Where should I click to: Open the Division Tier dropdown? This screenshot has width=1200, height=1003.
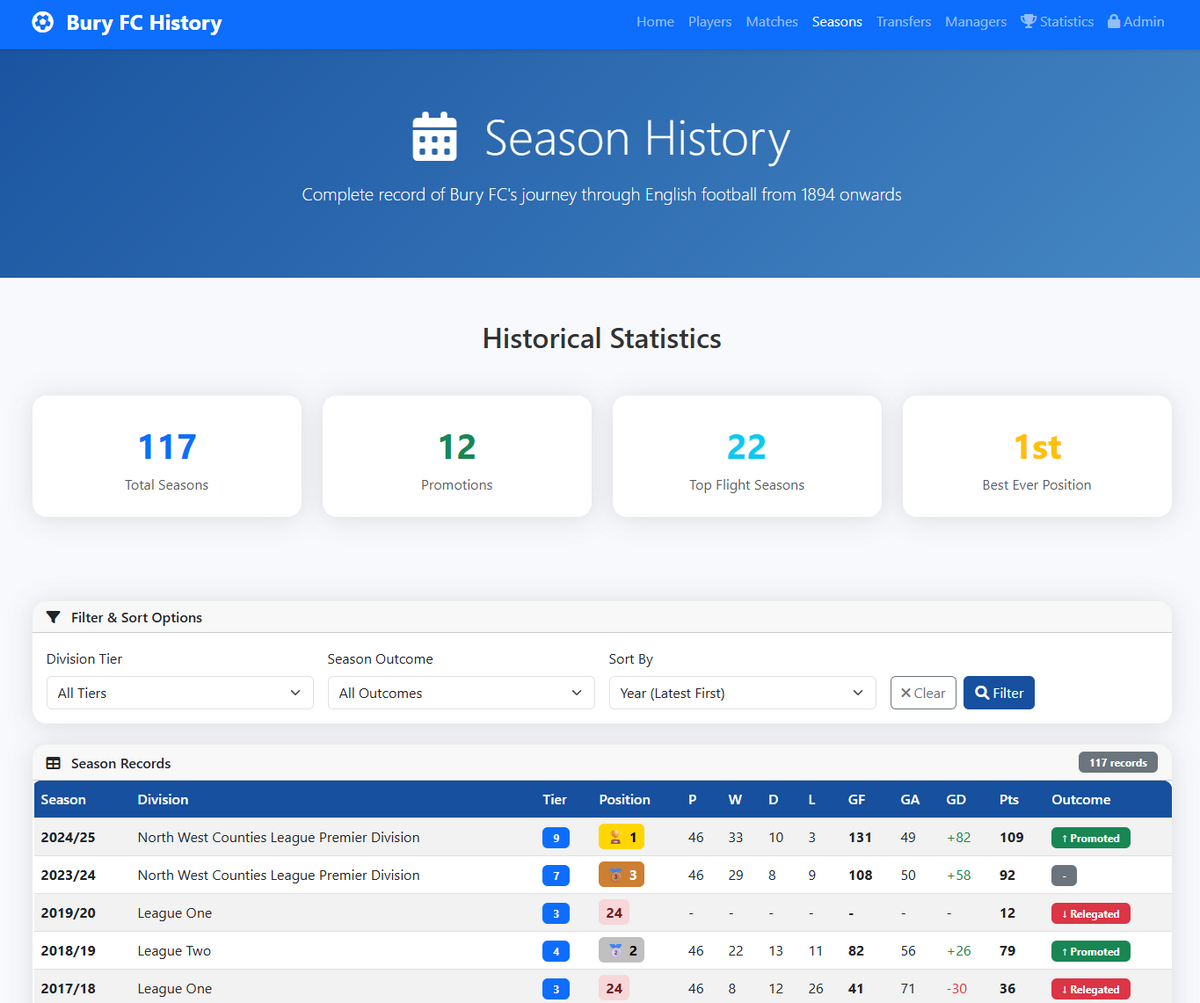click(180, 693)
